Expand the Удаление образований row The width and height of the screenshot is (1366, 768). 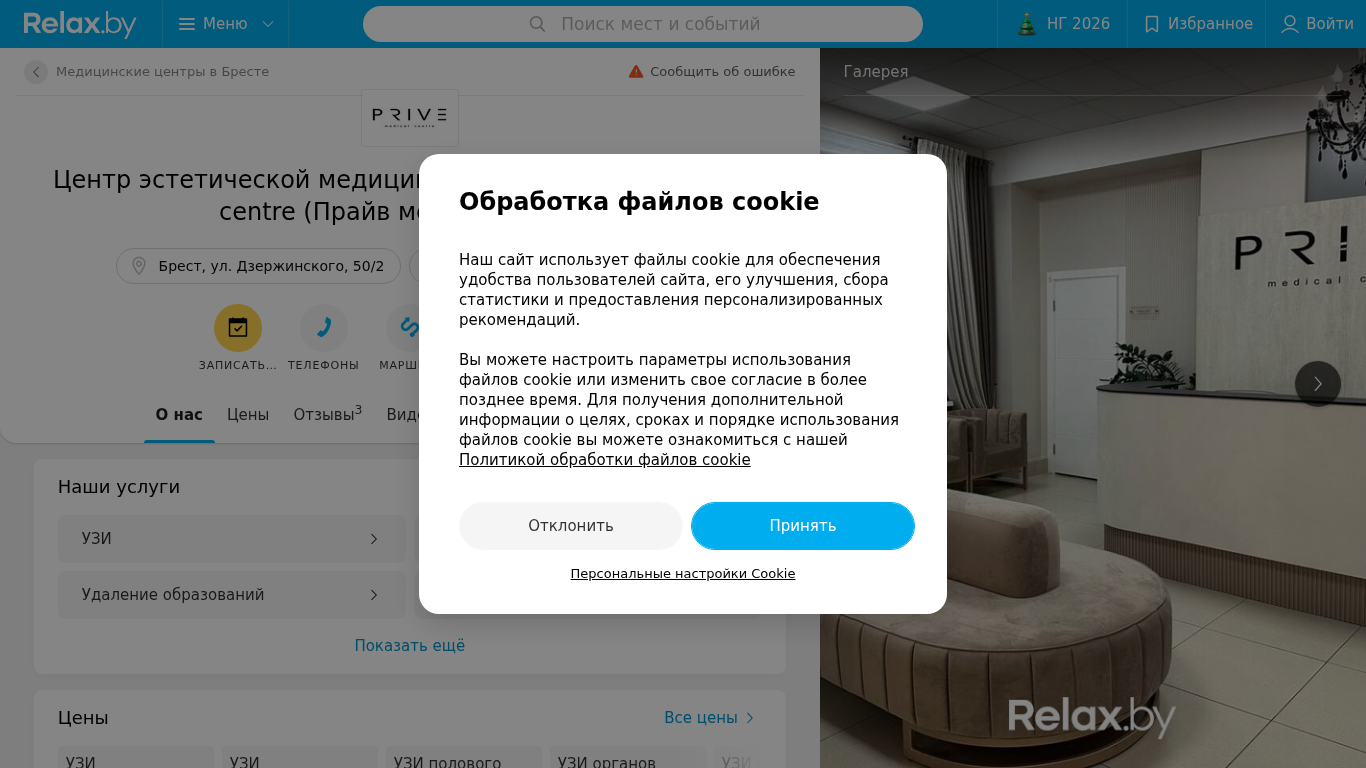point(232,595)
